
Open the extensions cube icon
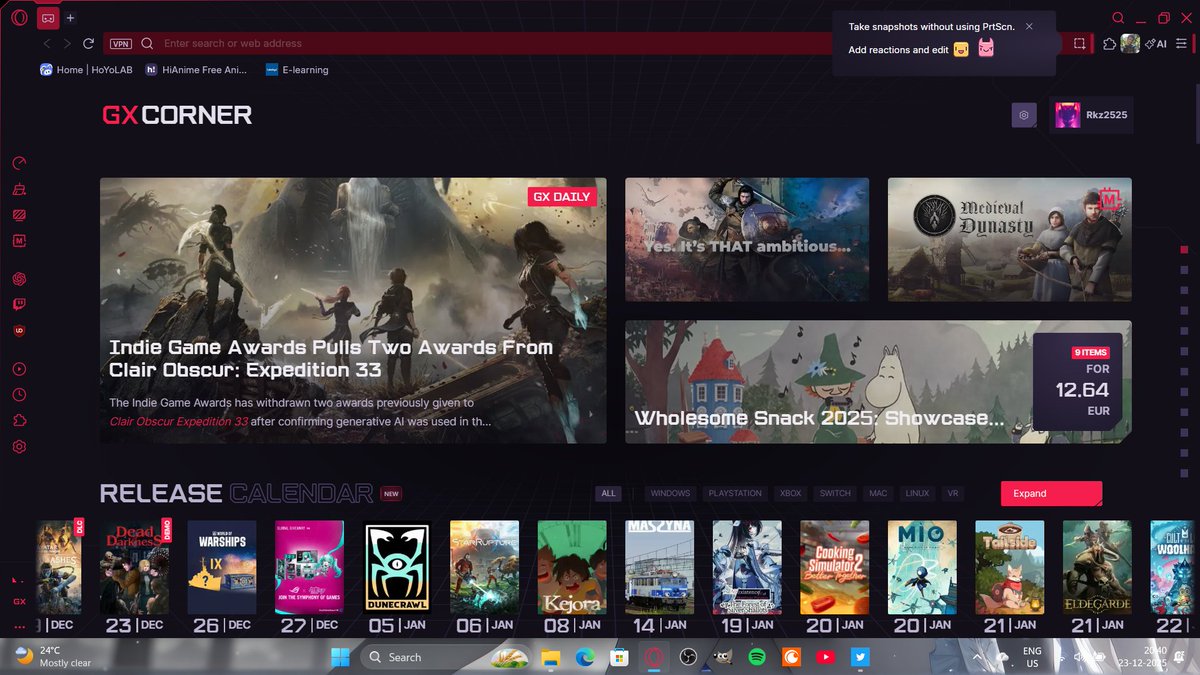(x=1109, y=44)
